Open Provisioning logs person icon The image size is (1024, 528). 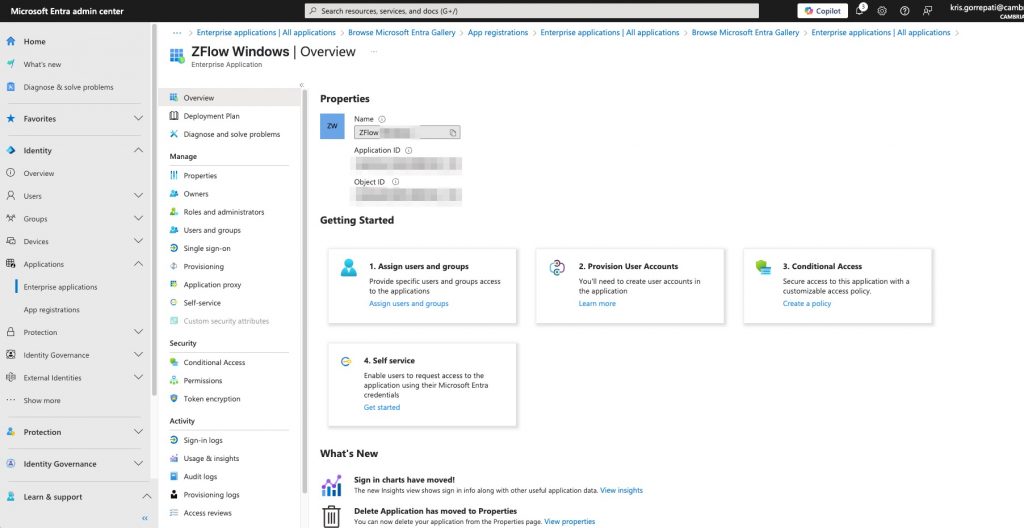174,495
